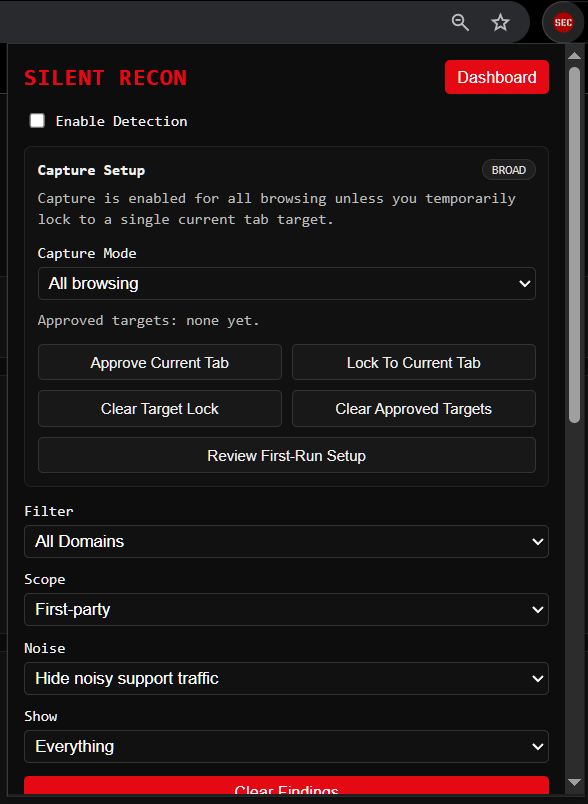Click the popup scrollbar thumb
The width and height of the screenshot is (588, 804).
pyautogui.click(x=574, y=245)
